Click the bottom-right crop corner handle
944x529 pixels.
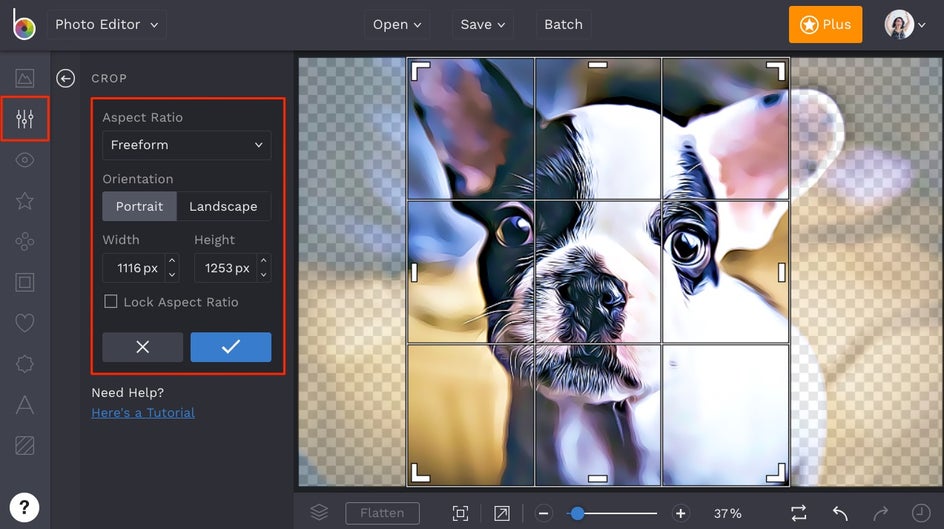[777, 473]
